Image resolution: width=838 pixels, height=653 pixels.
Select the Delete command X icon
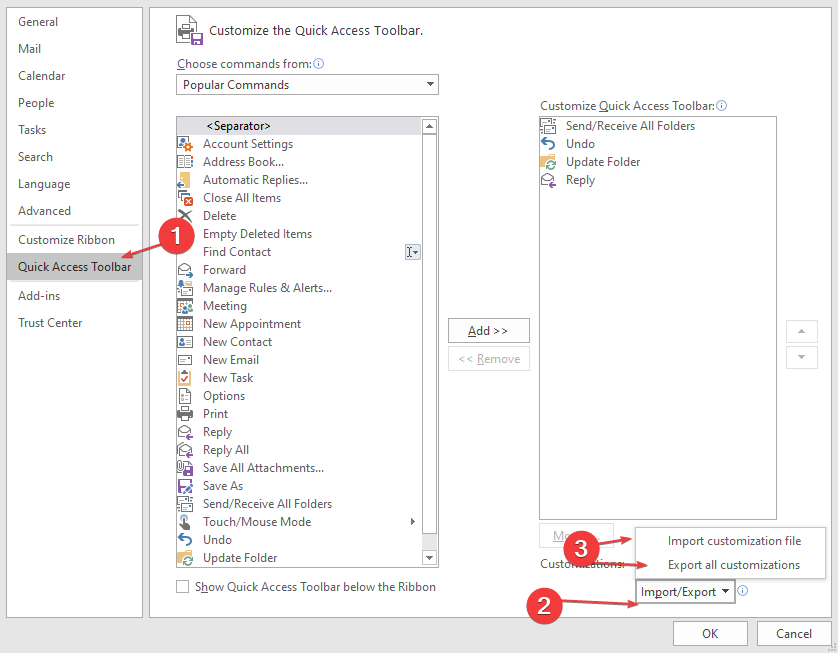click(184, 216)
